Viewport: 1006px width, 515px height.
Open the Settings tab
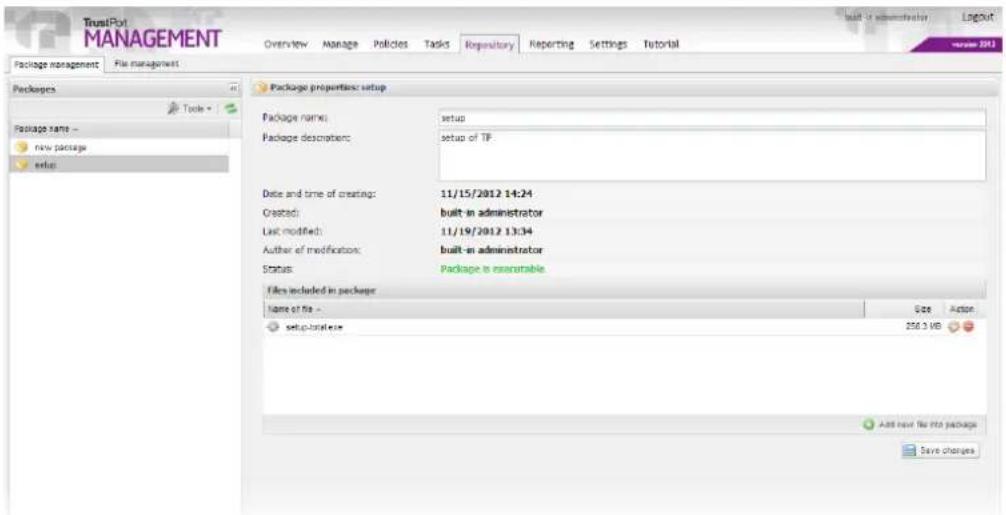[x=608, y=44]
